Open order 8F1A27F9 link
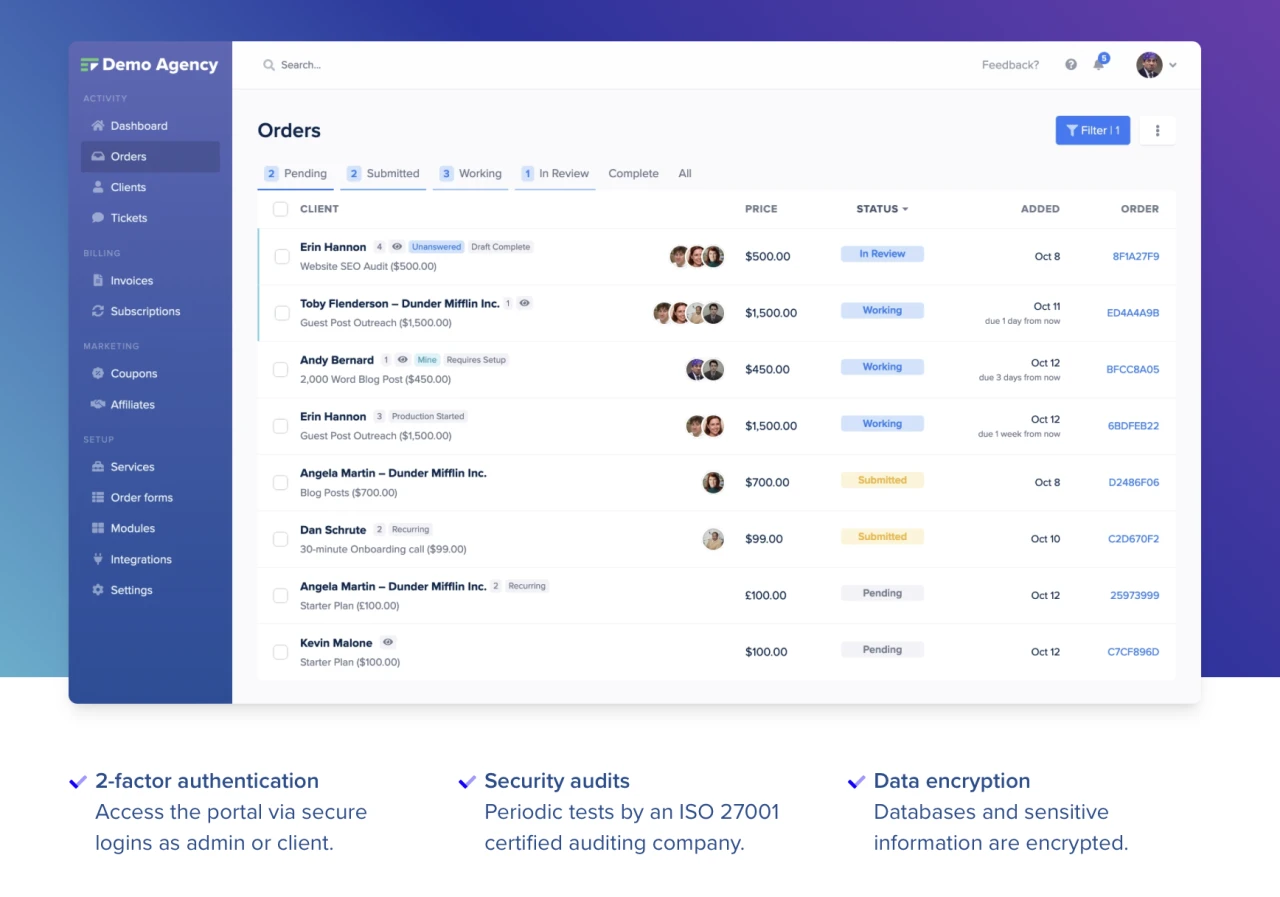This screenshot has width=1280, height=897. pos(1136,256)
